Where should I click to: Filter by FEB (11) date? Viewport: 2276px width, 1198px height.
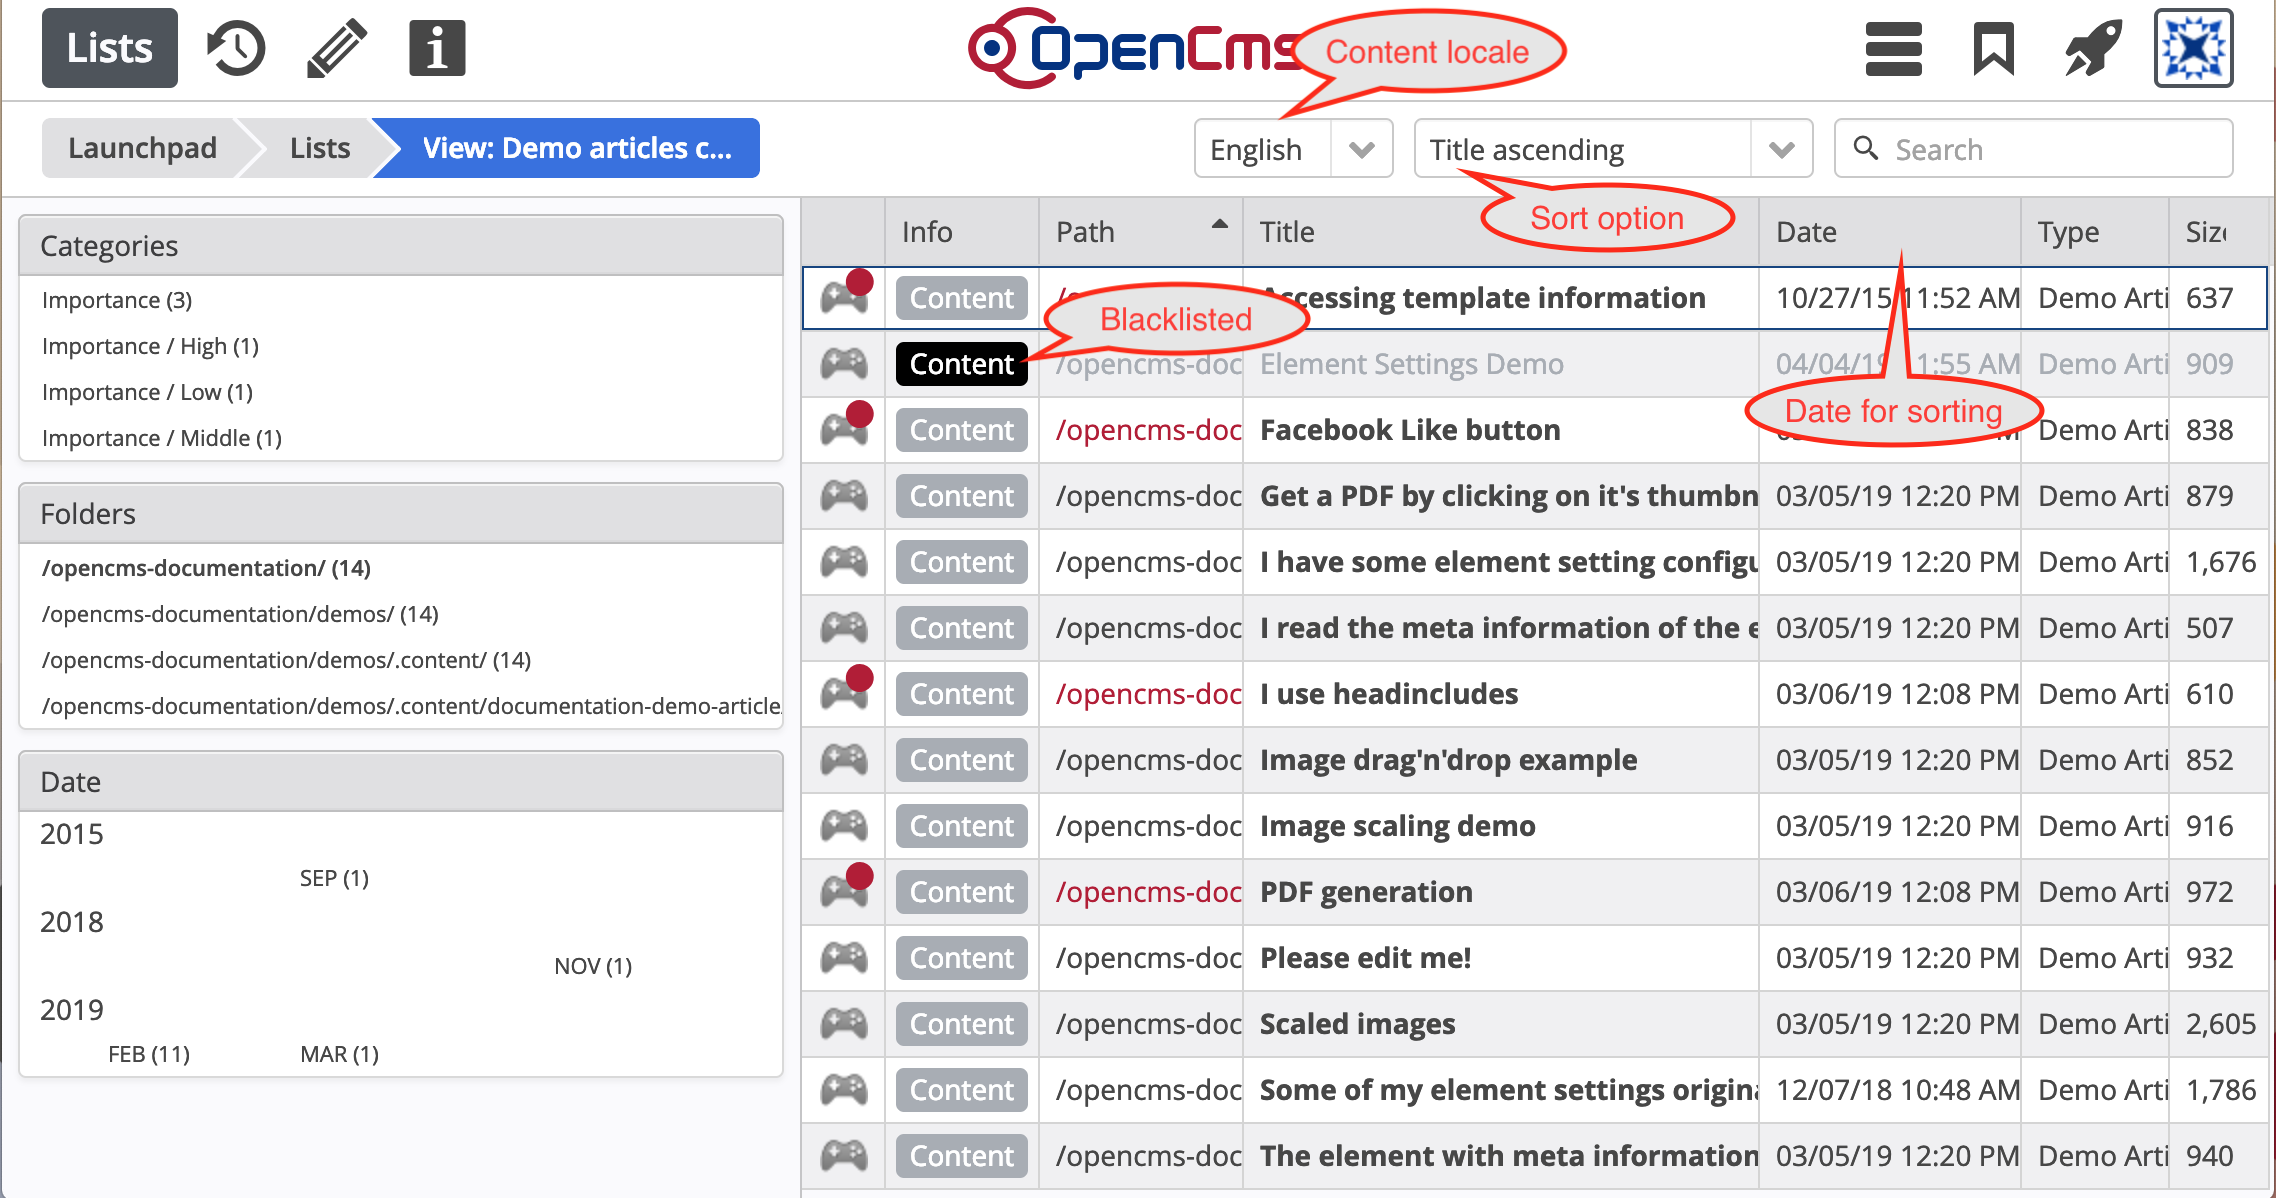149,1054
